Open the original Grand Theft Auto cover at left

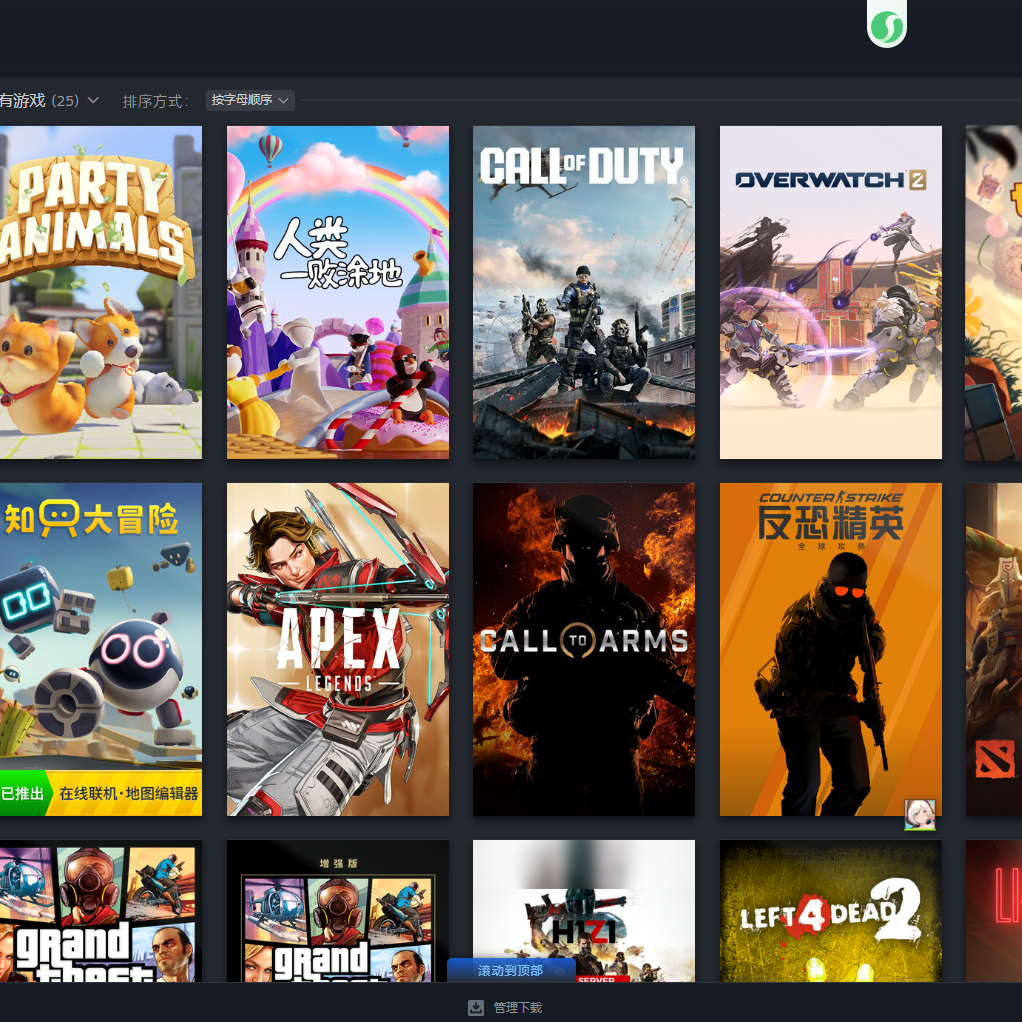[x=100, y=910]
